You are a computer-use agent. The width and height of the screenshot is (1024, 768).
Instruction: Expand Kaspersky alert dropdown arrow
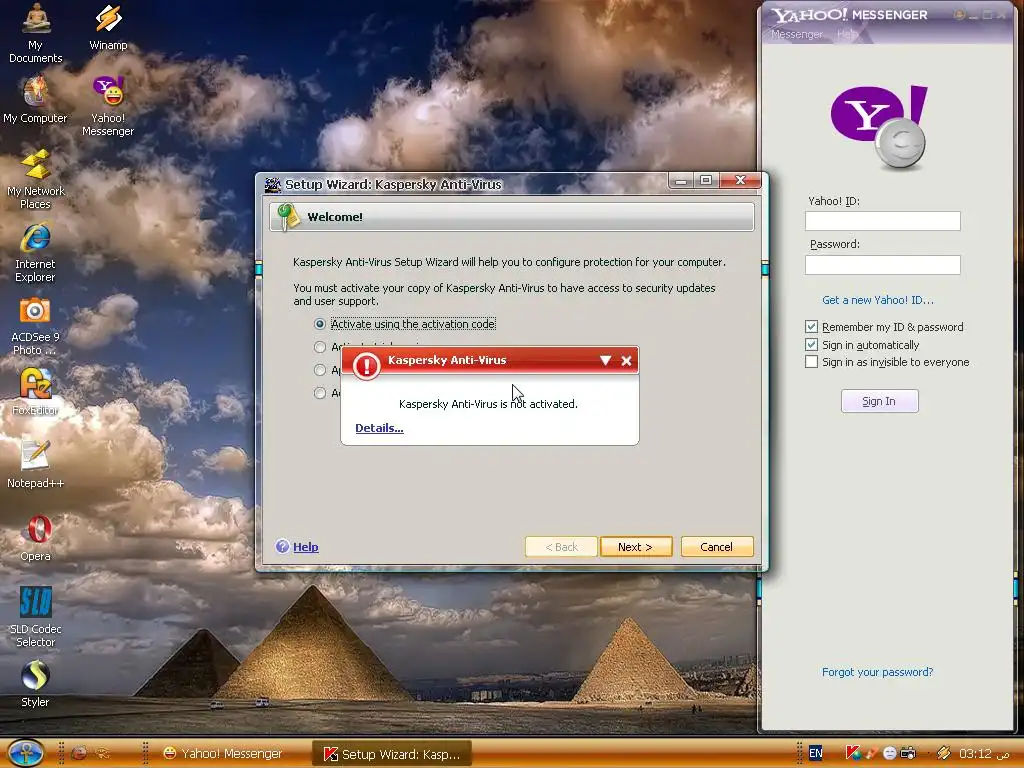[605, 360]
